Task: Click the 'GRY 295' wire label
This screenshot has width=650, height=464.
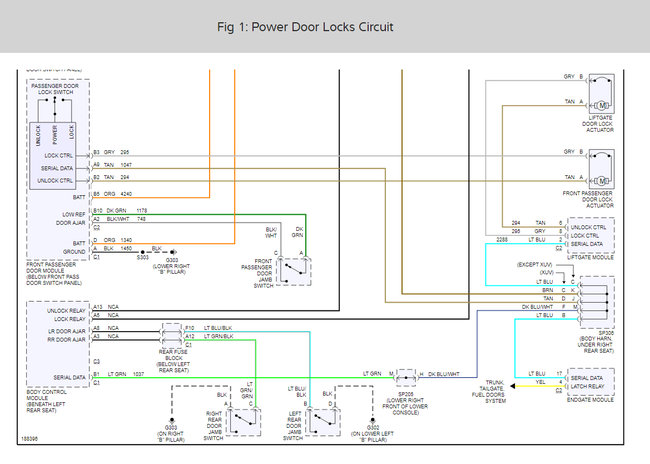Action: click(x=116, y=152)
